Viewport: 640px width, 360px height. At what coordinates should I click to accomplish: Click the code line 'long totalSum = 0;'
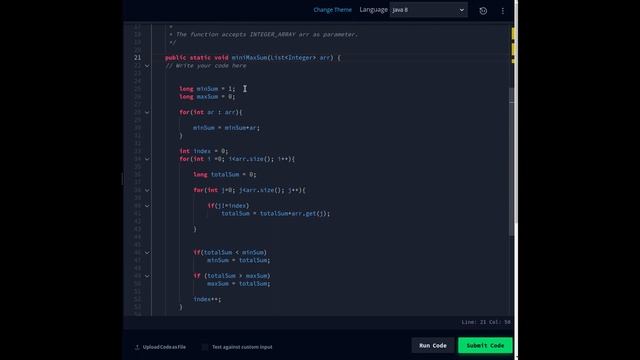click(x=225, y=175)
